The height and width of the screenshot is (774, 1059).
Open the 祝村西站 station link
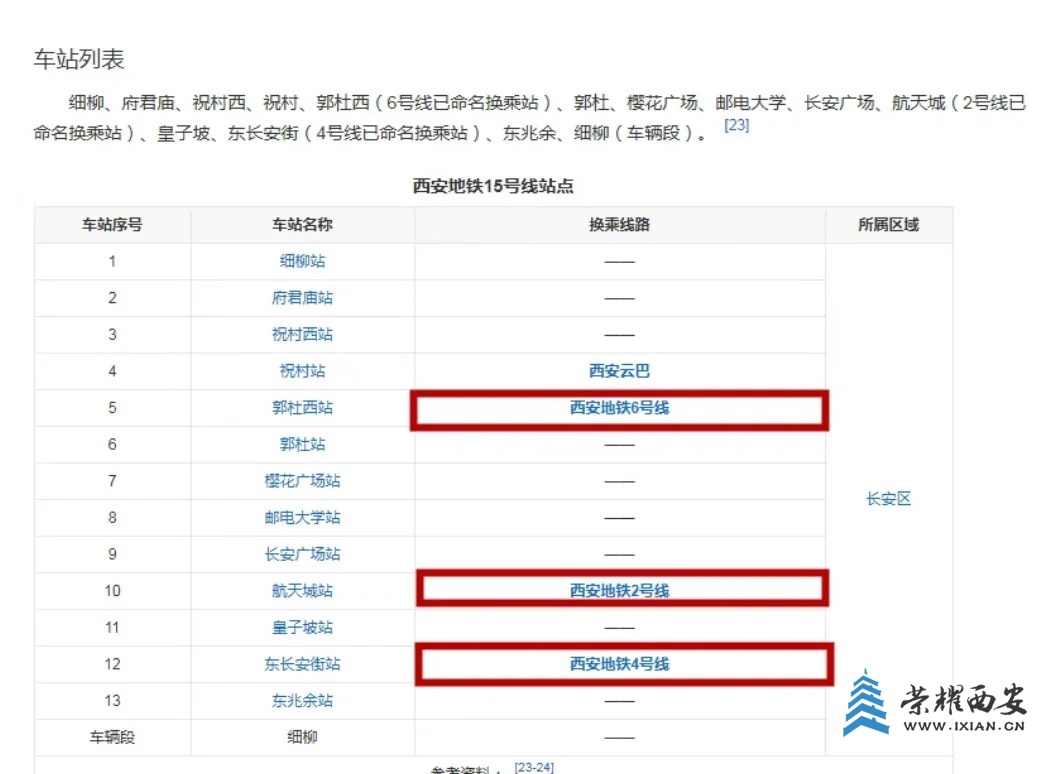[x=302, y=334]
